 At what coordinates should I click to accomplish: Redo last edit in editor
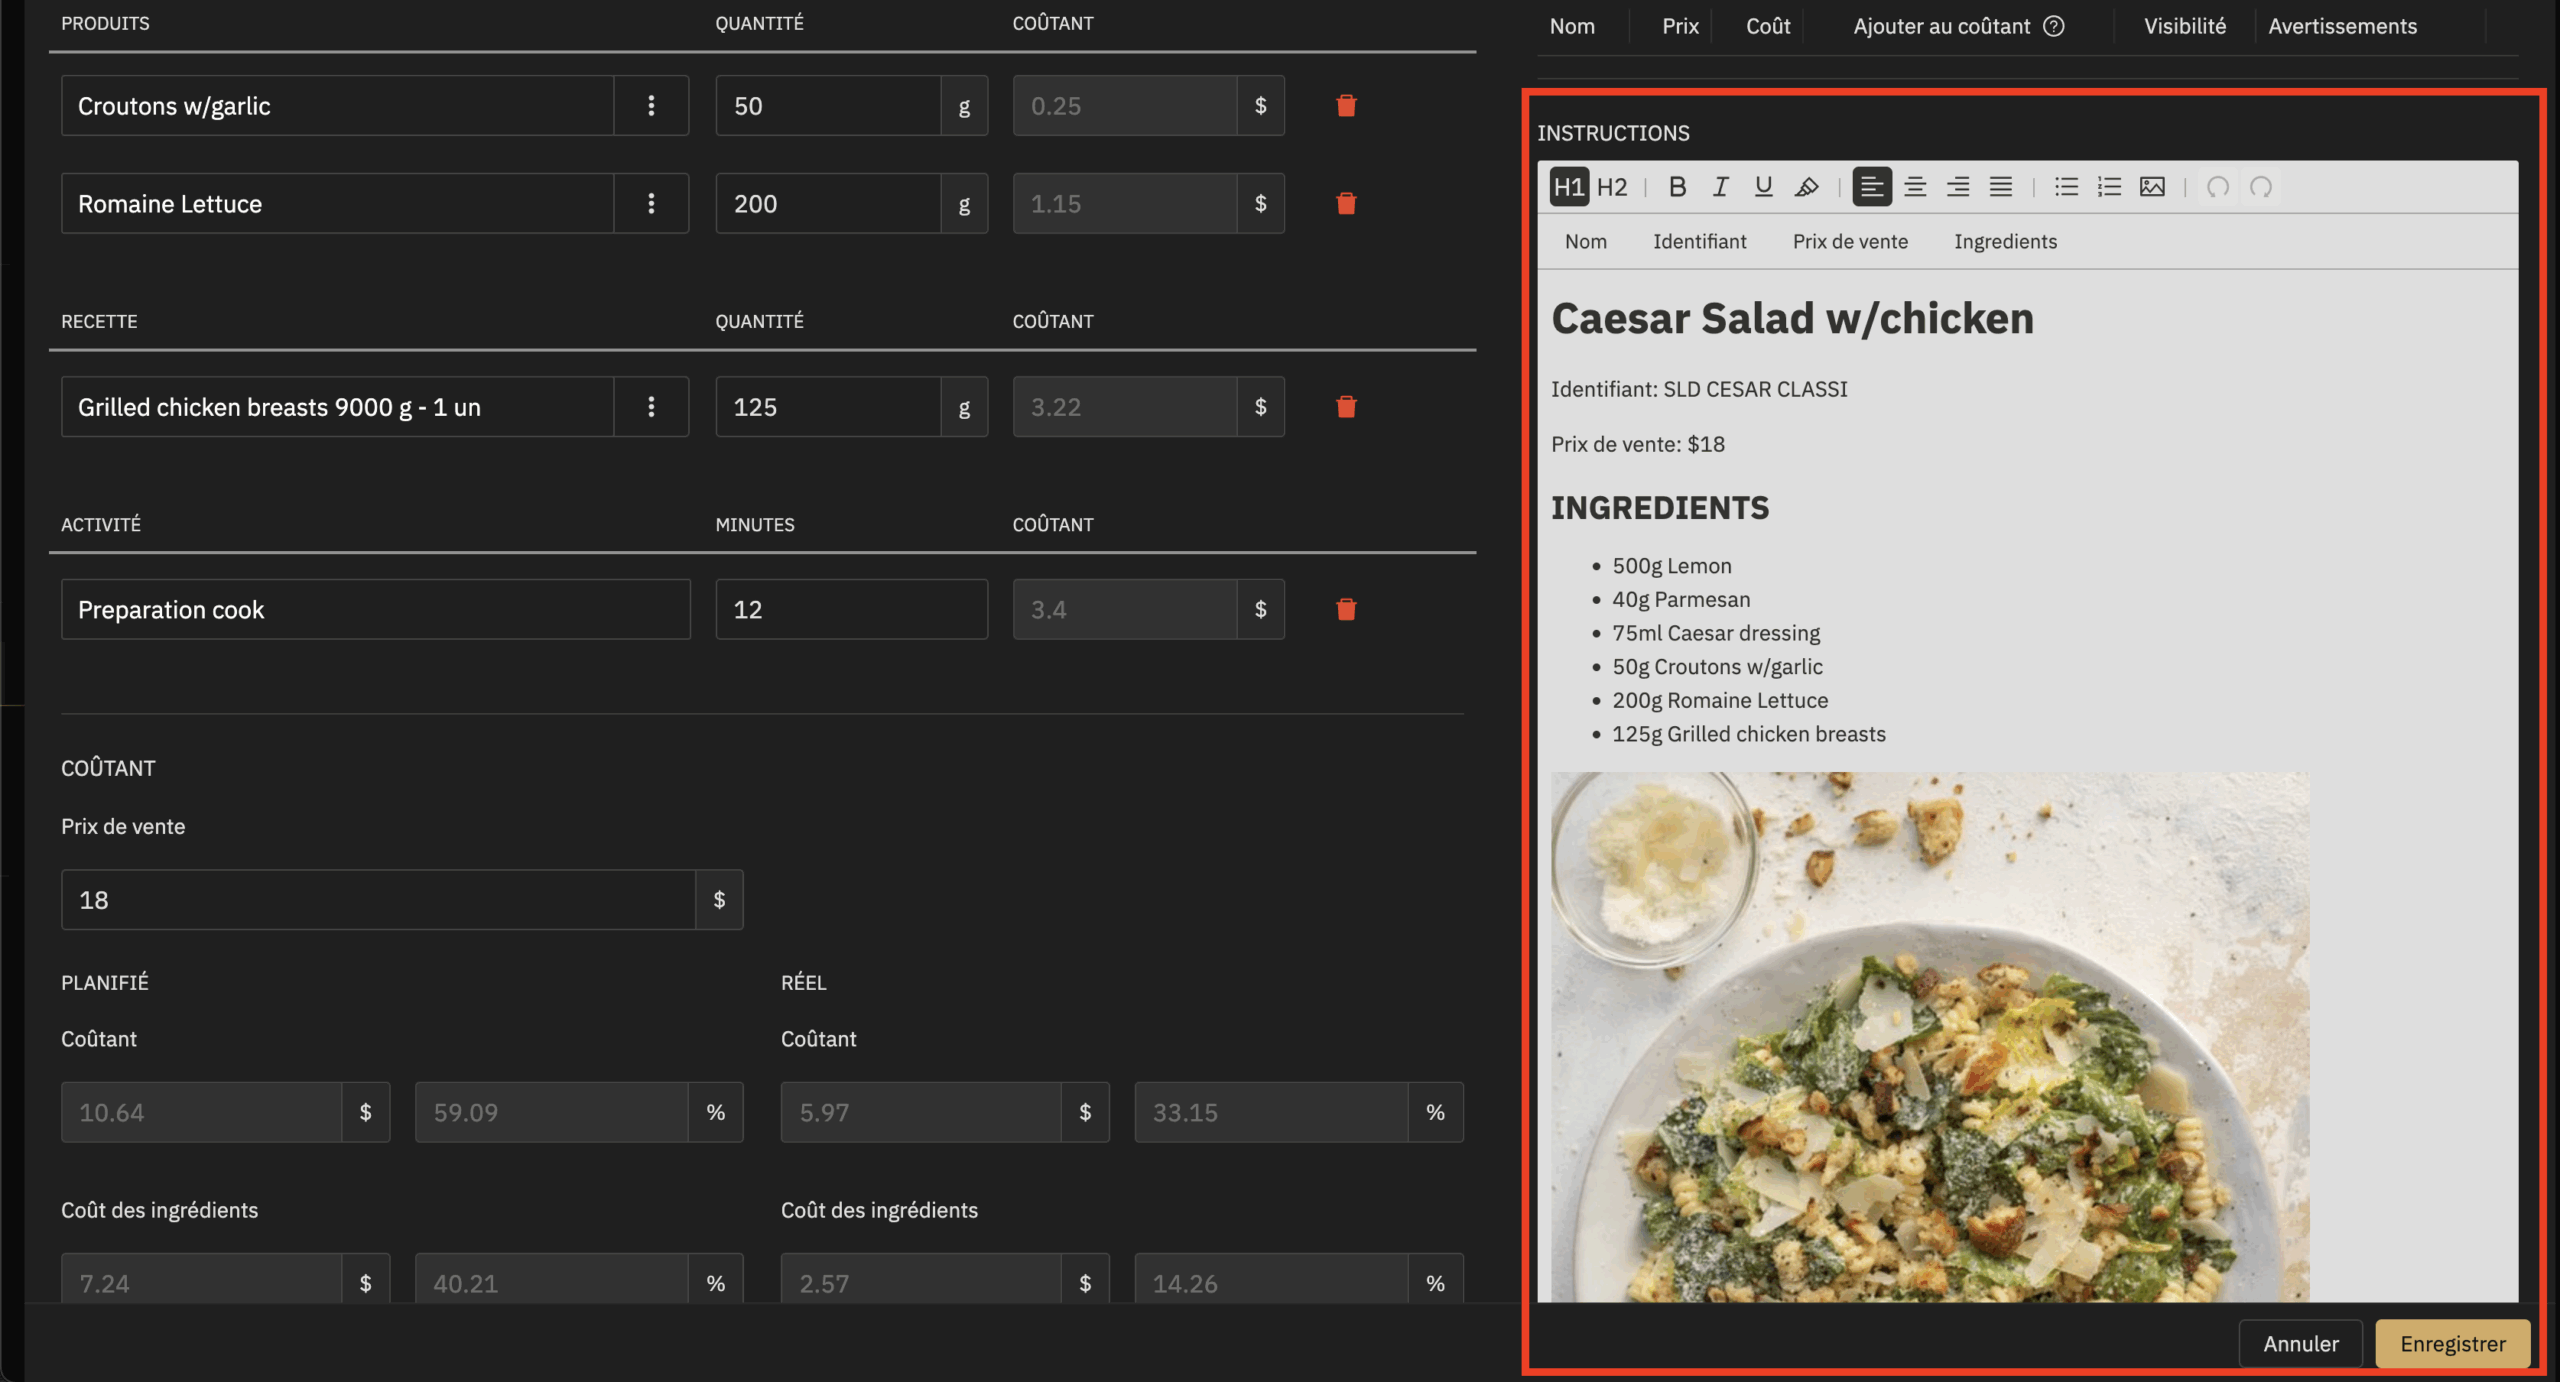(x=2260, y=187)
